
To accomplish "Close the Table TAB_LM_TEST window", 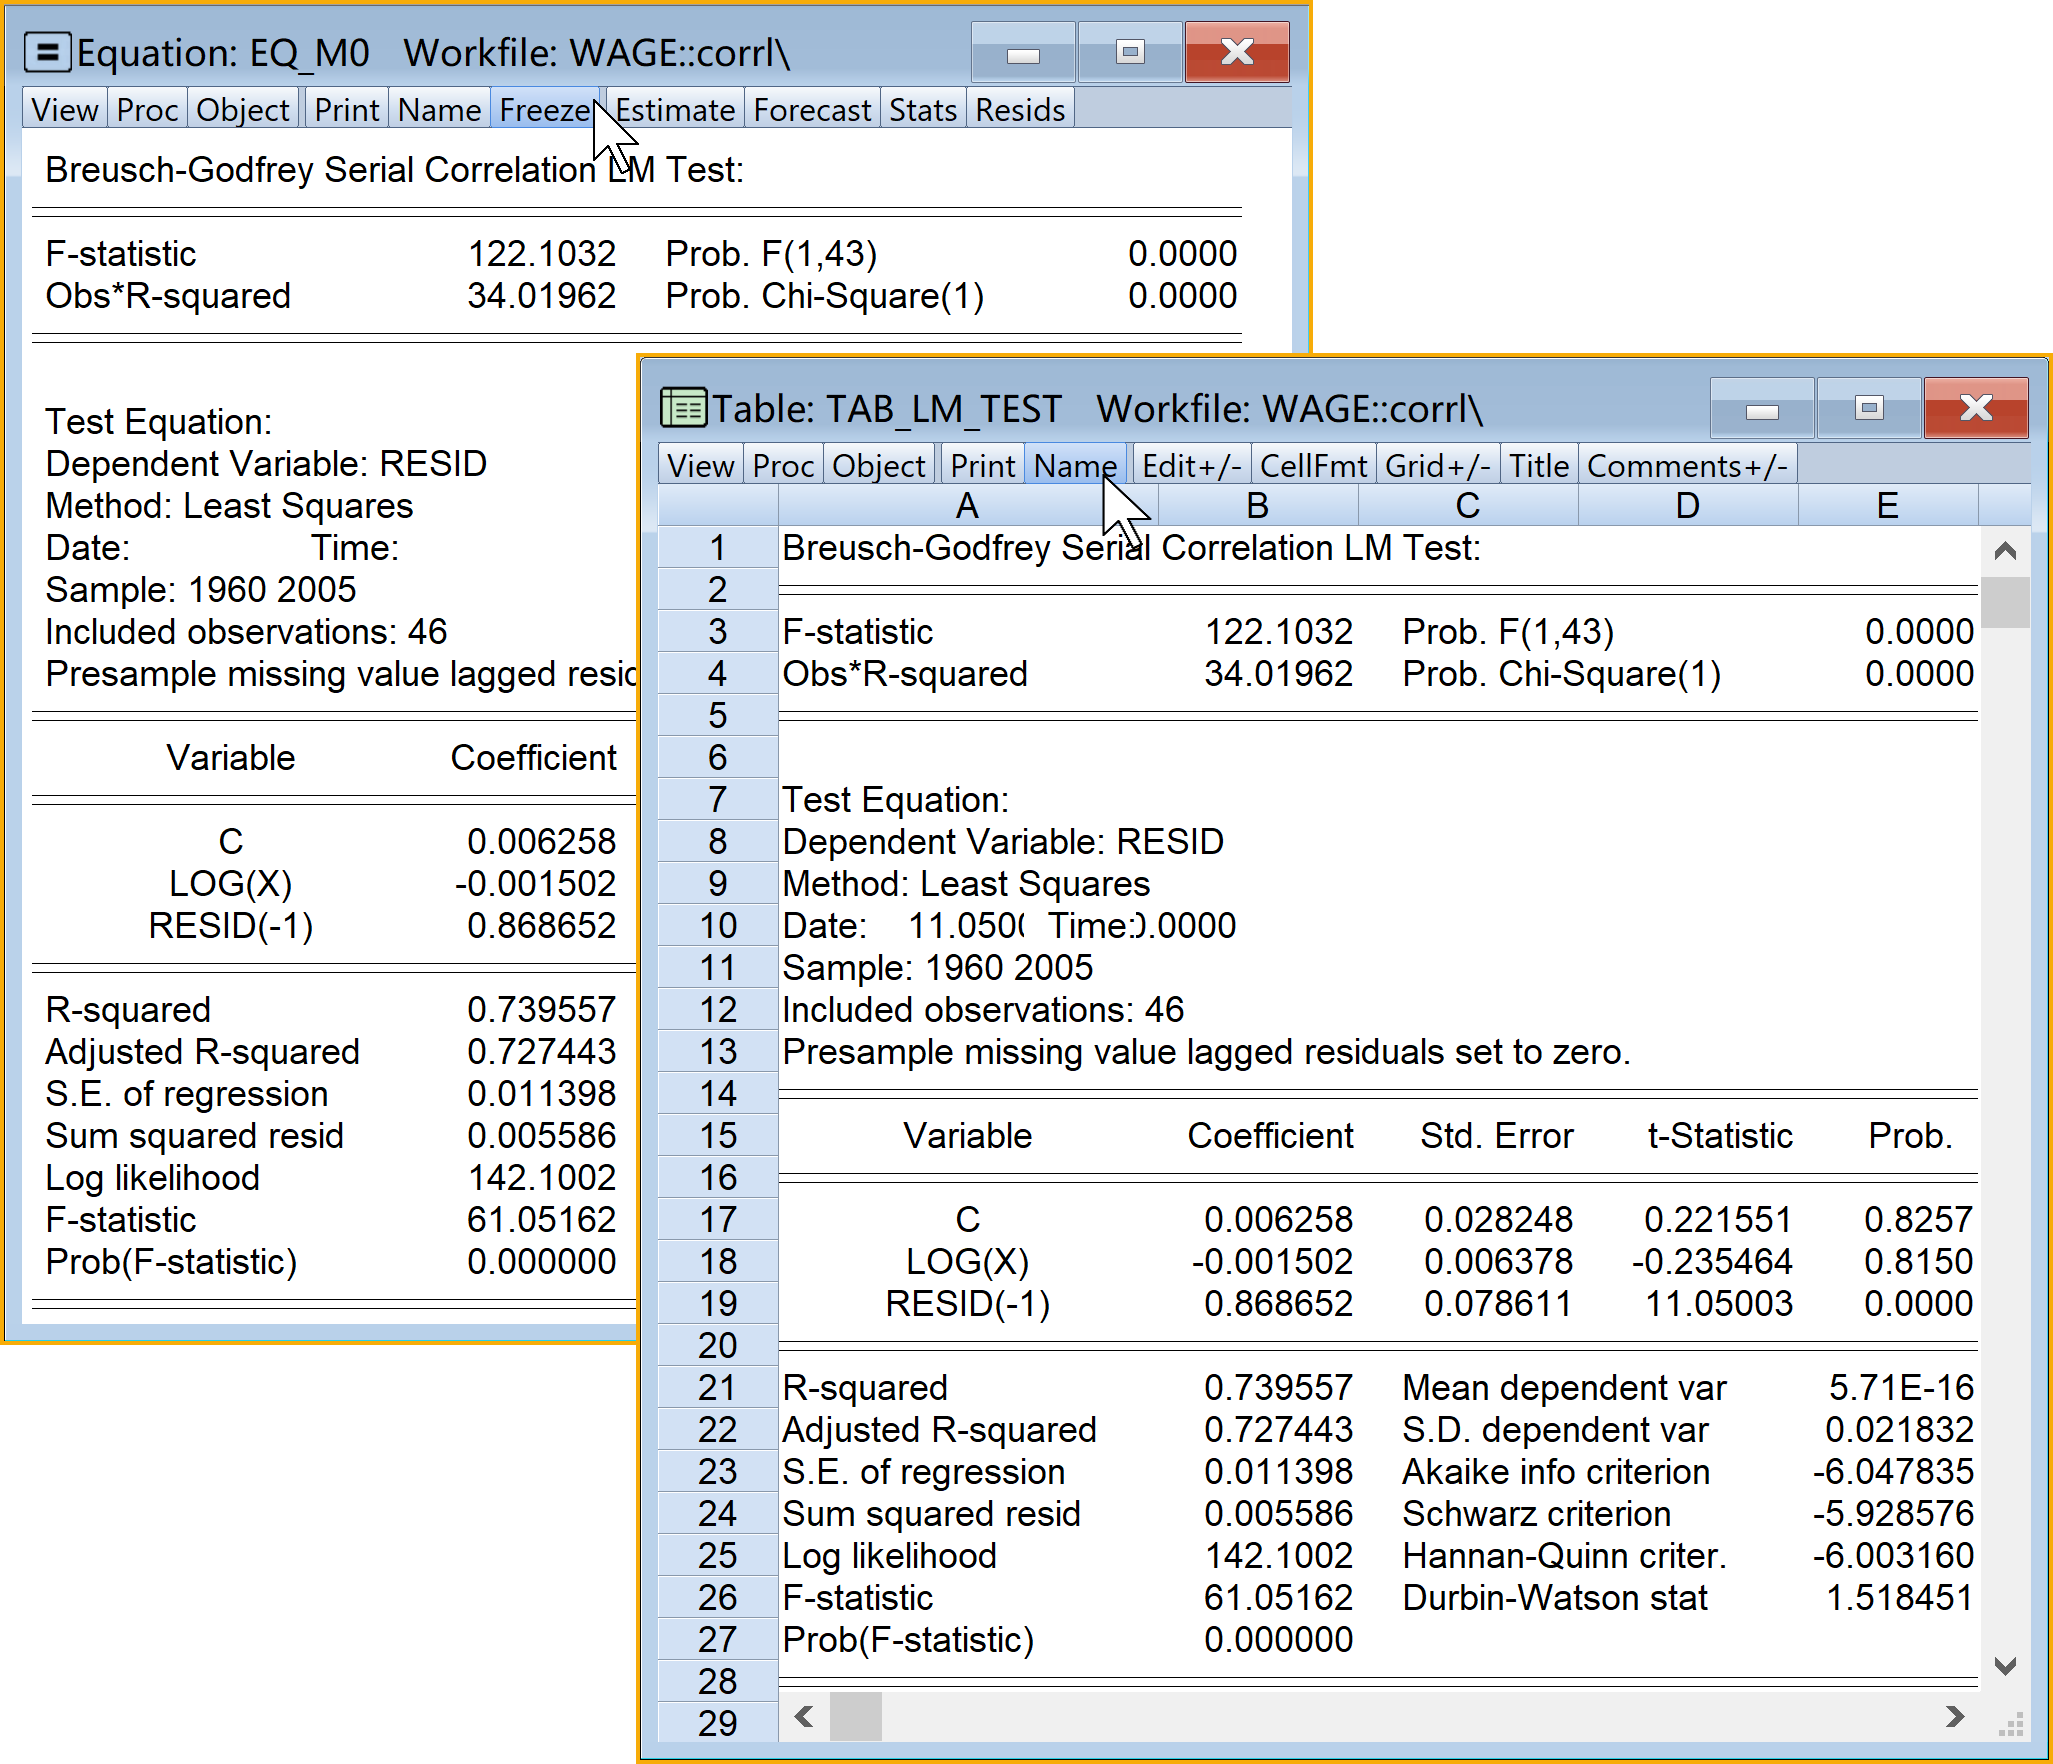I will click(1975, 408).
